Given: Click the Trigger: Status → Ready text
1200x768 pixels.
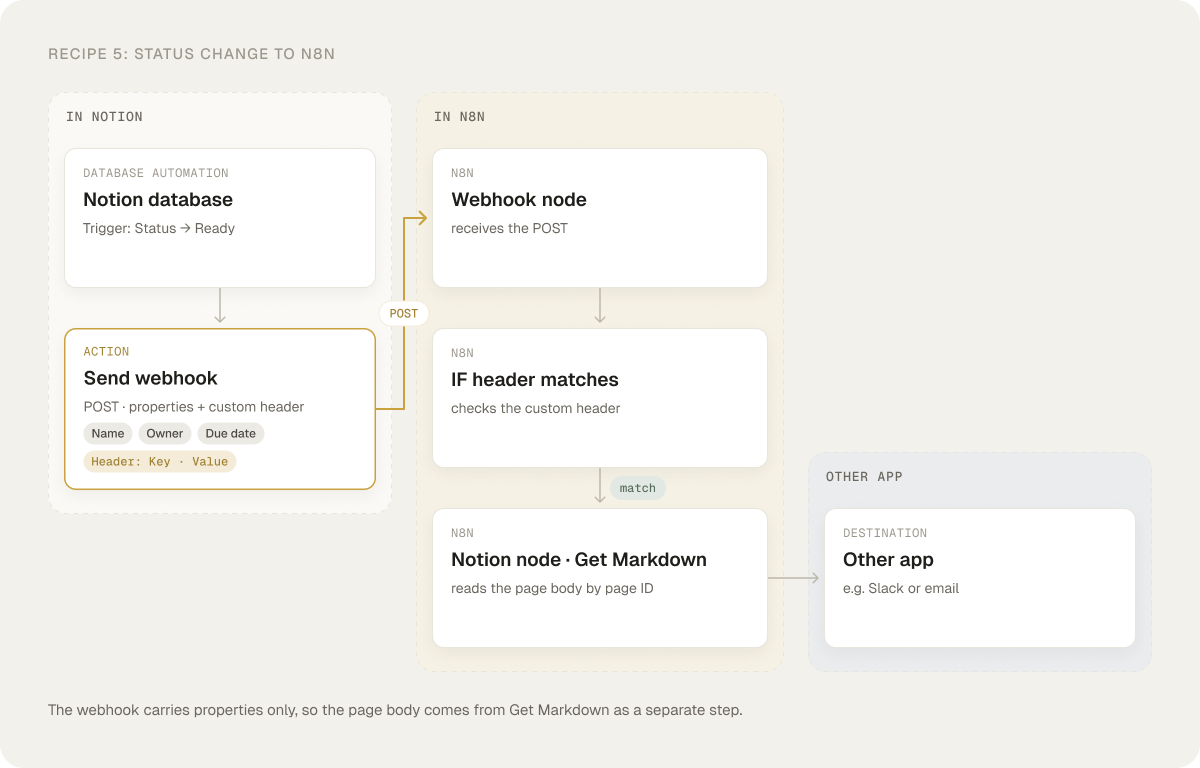Looking at the screenshot, I should point(159,228).
